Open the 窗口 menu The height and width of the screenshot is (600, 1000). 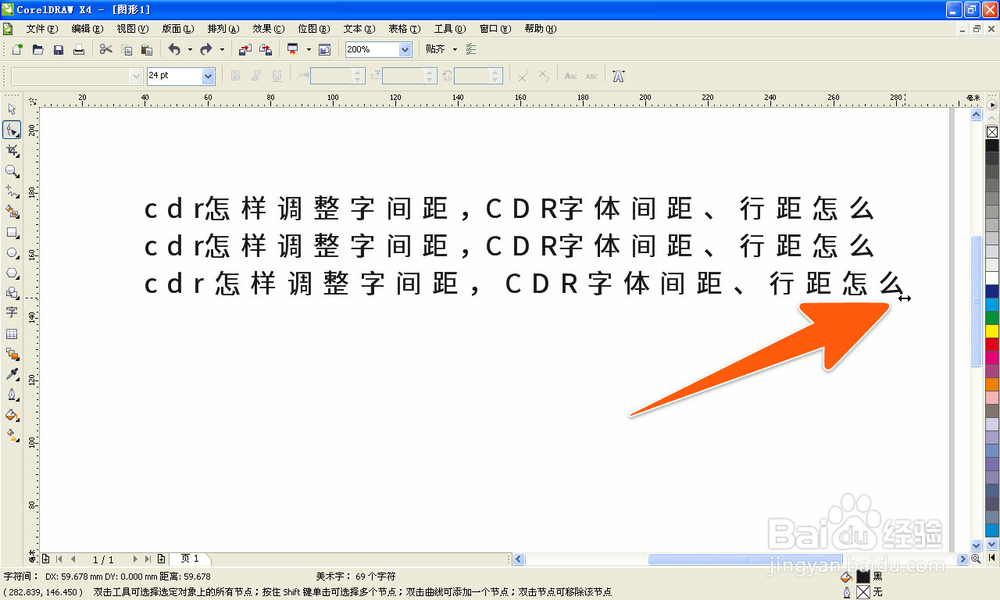(x=495, y=29)
